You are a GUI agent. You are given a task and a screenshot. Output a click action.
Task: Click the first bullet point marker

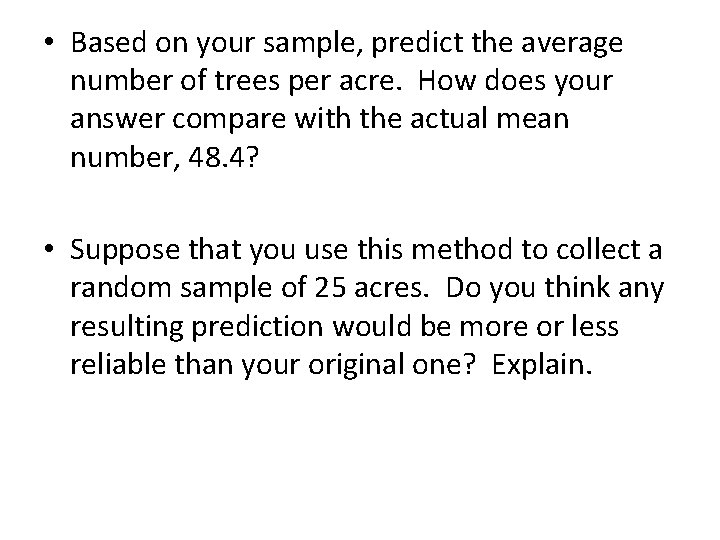[49, 42]
